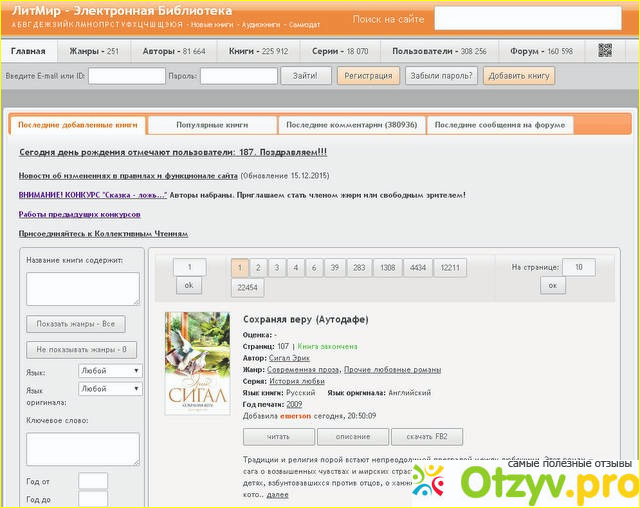Open print year link 2009
Screen dimensions: 640x508
click(294, 404)
